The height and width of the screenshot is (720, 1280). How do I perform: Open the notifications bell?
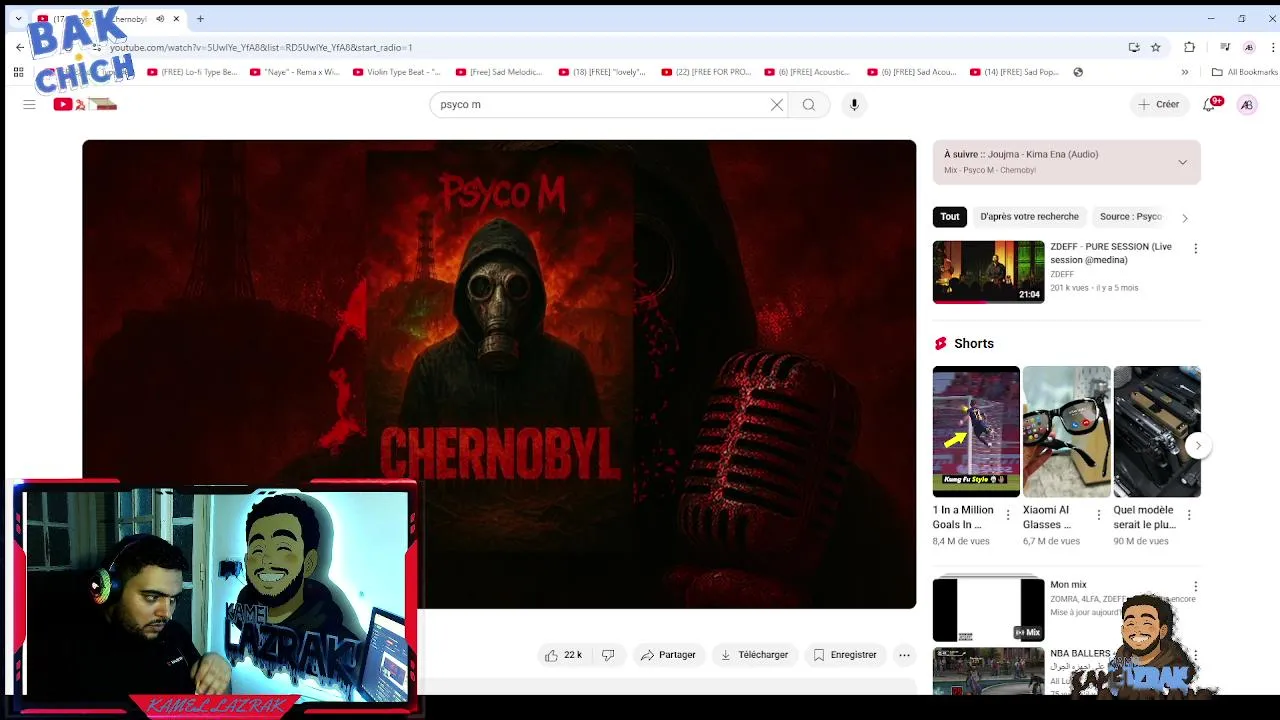(1210, 104)
